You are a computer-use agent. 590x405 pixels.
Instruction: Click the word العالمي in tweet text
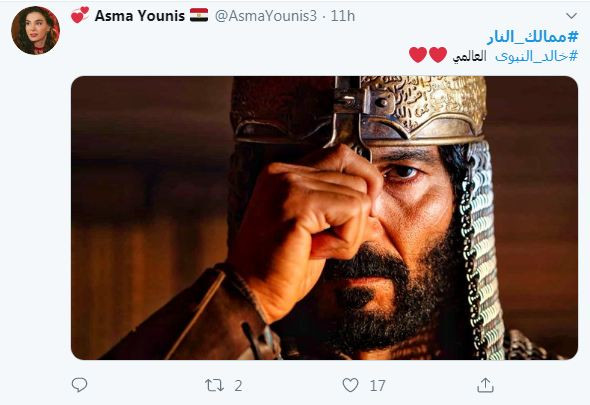pyautogui.click(x=469, y=56)
